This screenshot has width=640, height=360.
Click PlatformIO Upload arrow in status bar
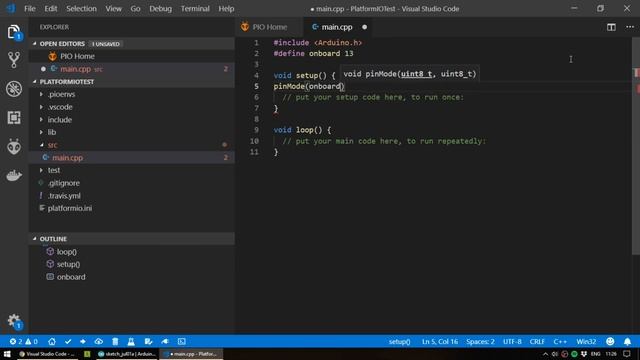pyautogui.click(x=83, y=341)
